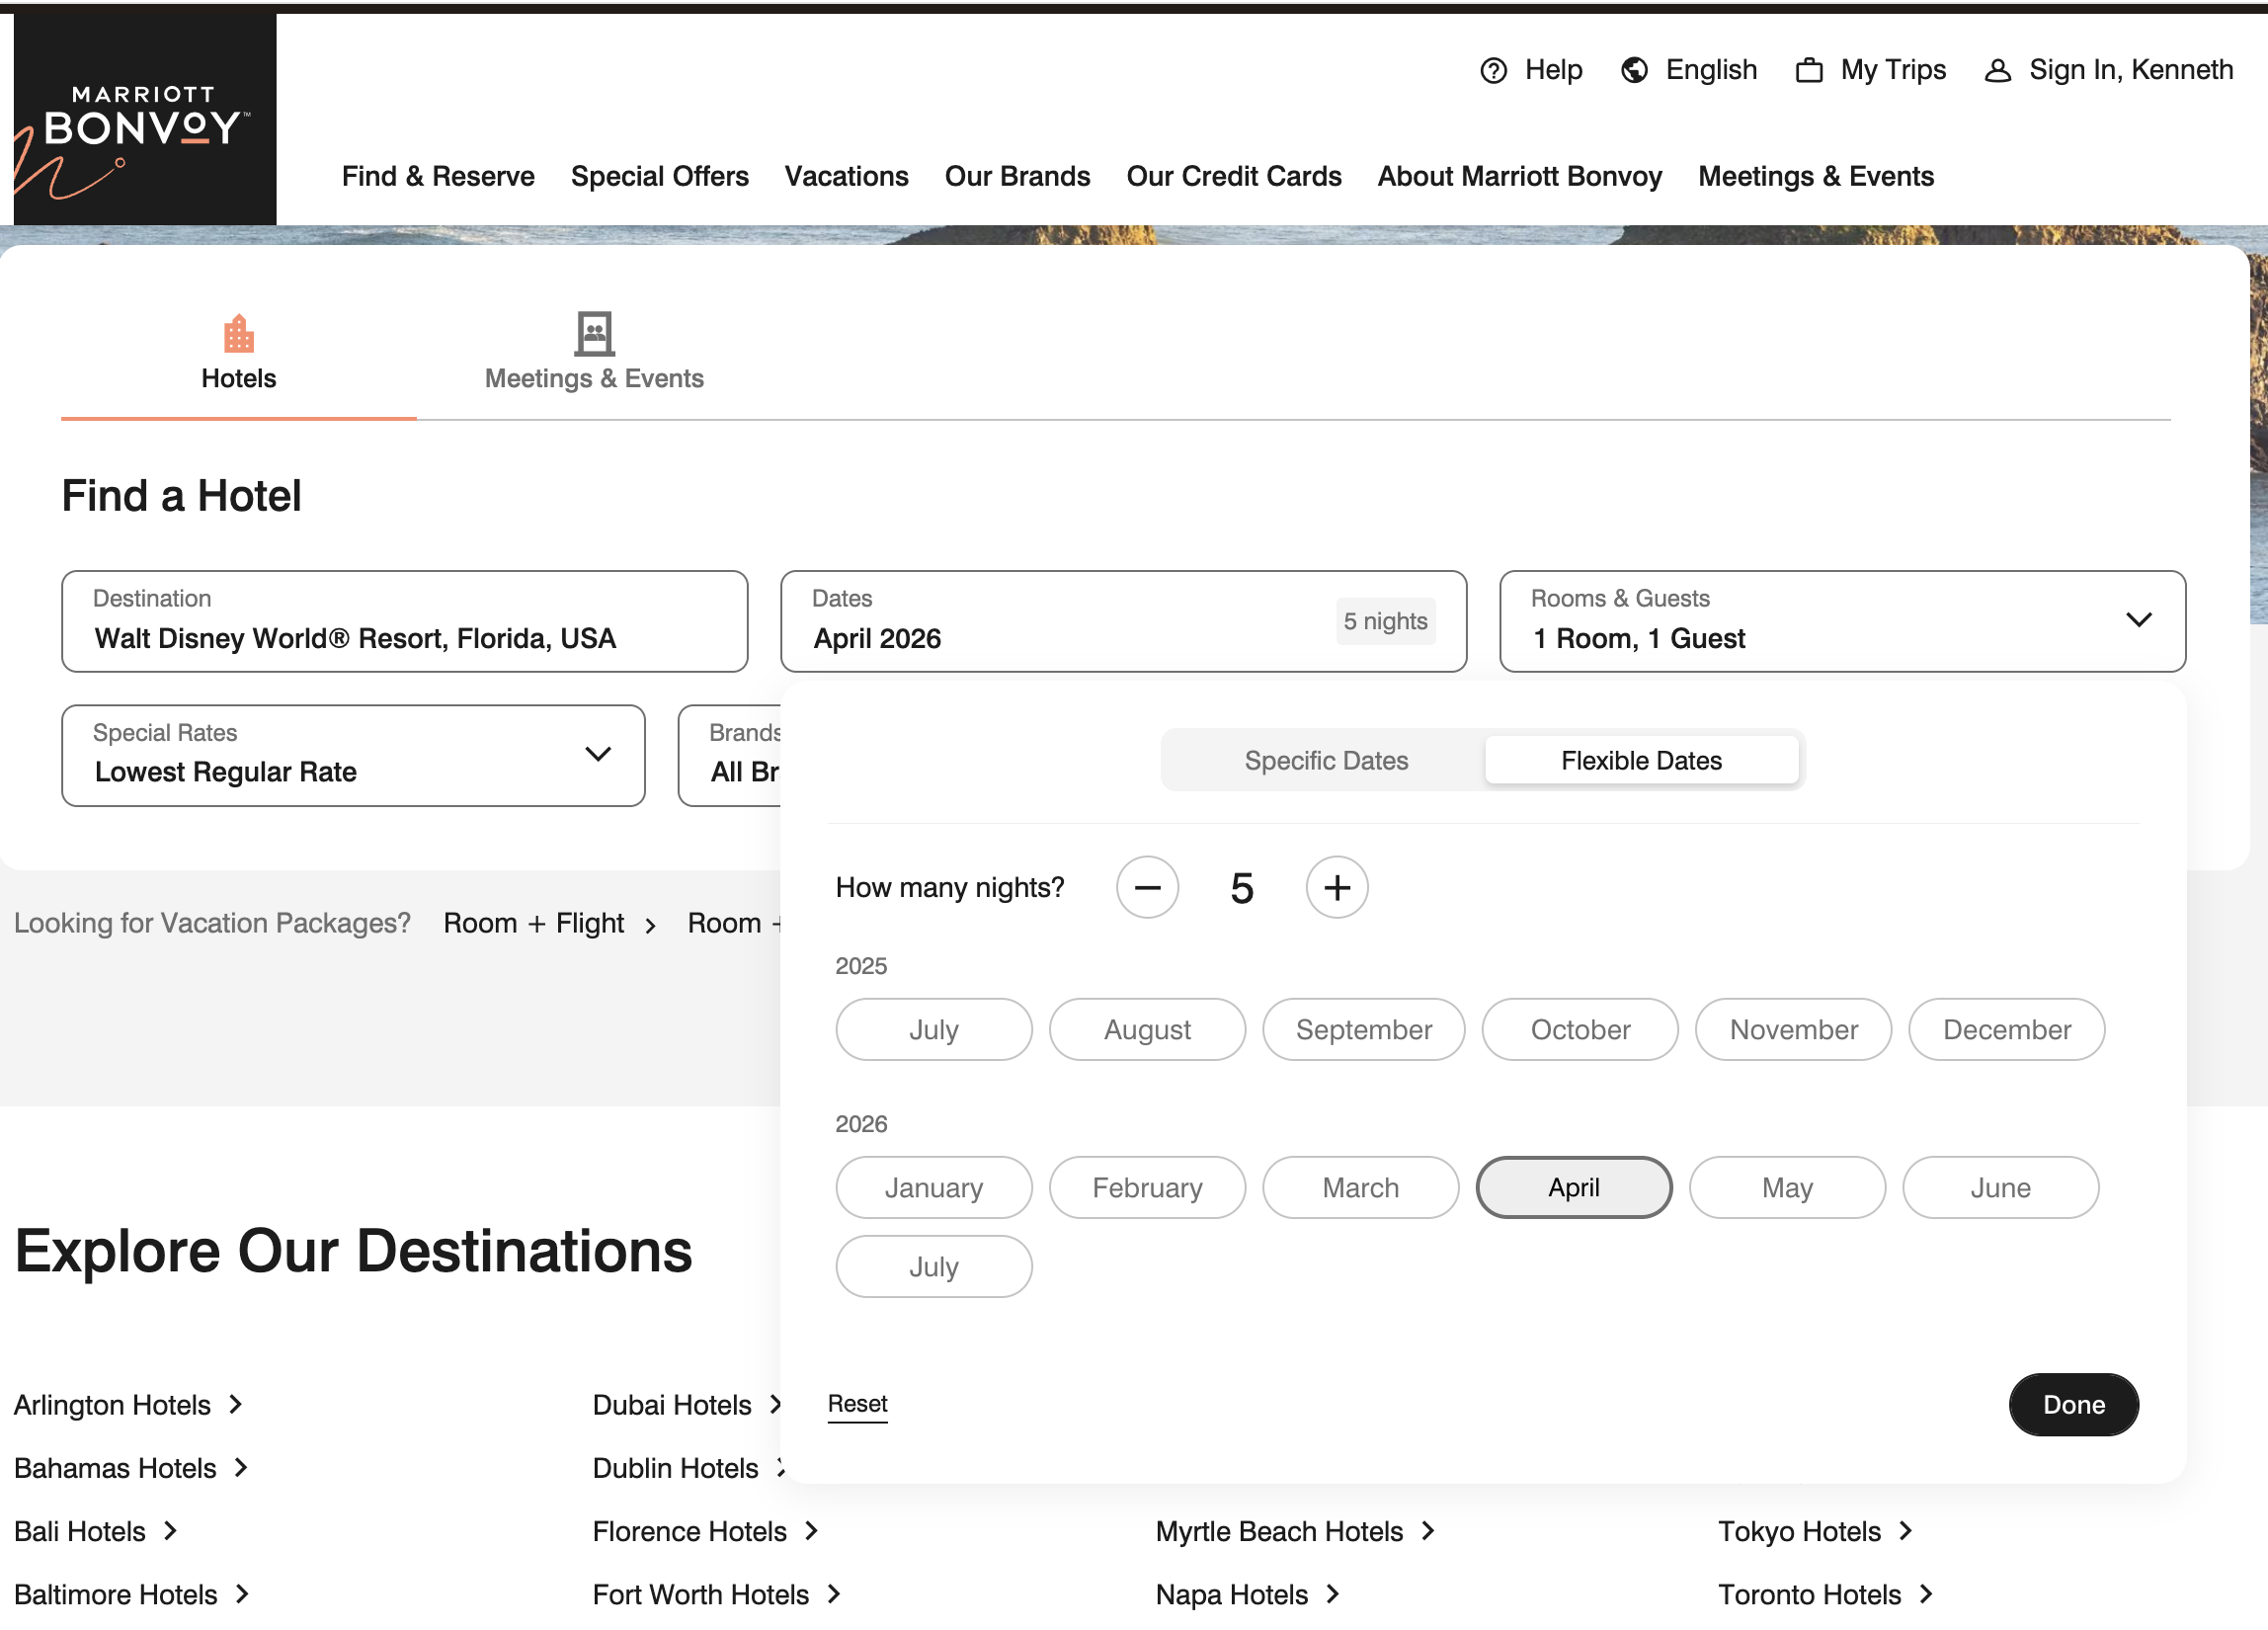The height and width of the screenshot is (1630, 2268).
Task: Decrease nights with the minus button
Action: tap(1147, 887)
